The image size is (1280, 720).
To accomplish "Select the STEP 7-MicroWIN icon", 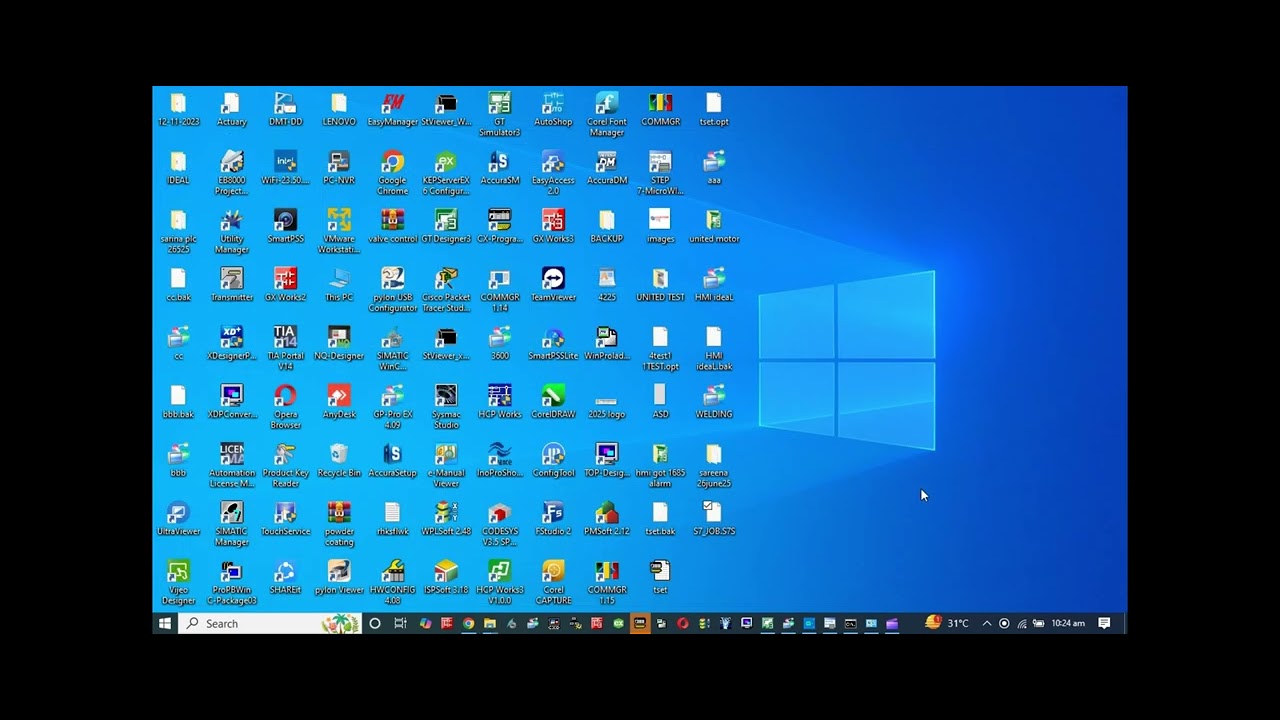I will (660, 173).
